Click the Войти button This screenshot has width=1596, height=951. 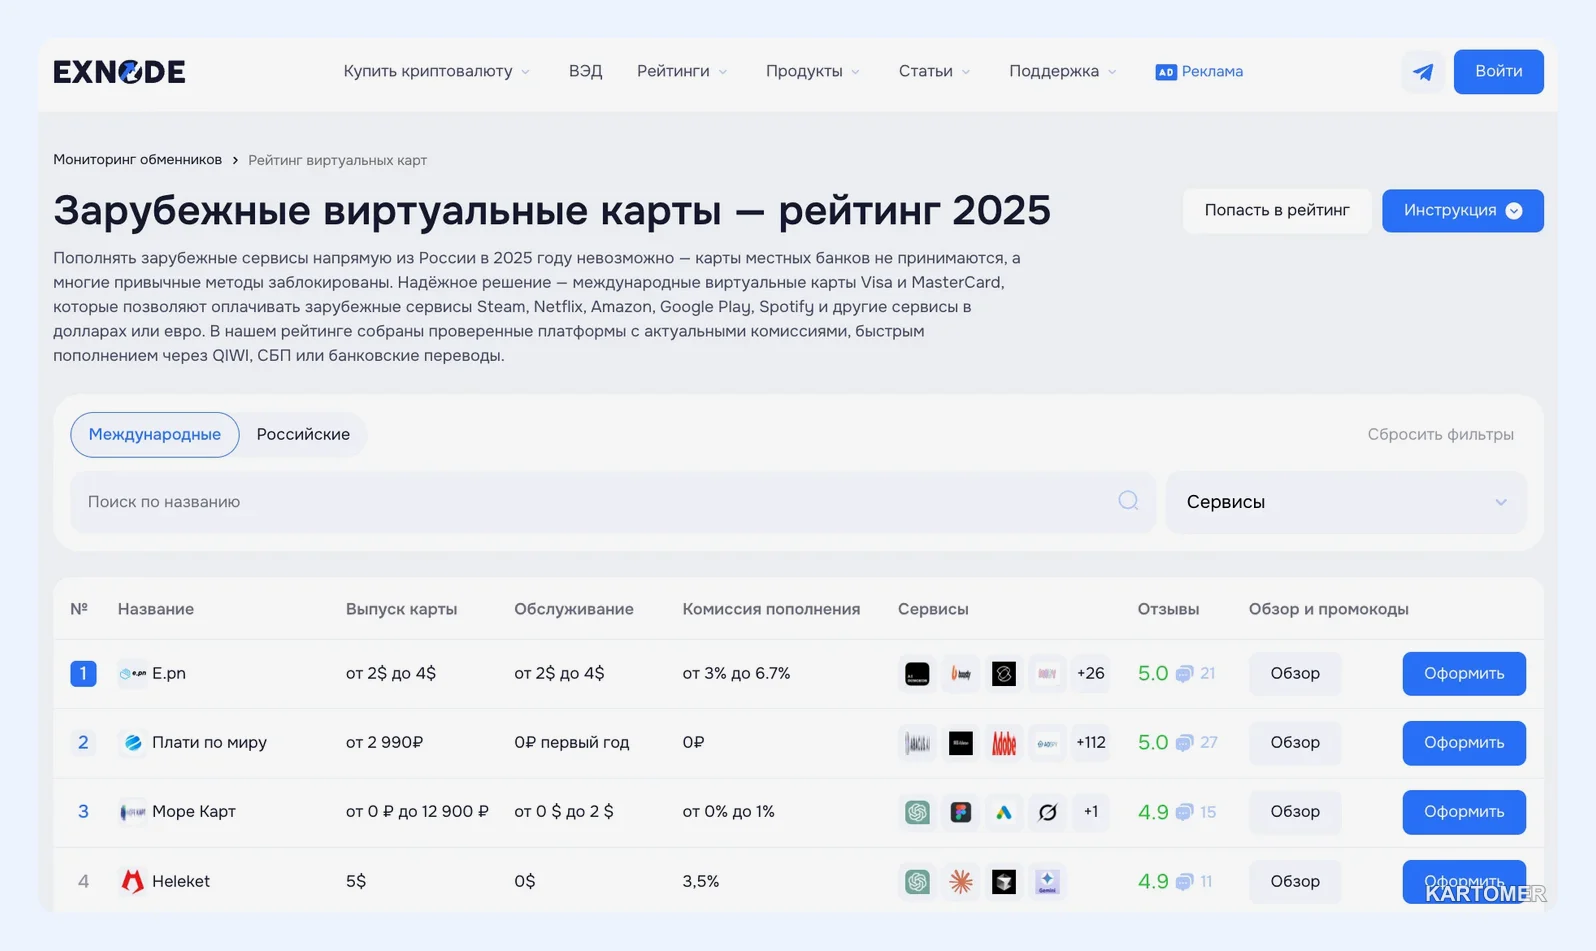[1498, 72]
